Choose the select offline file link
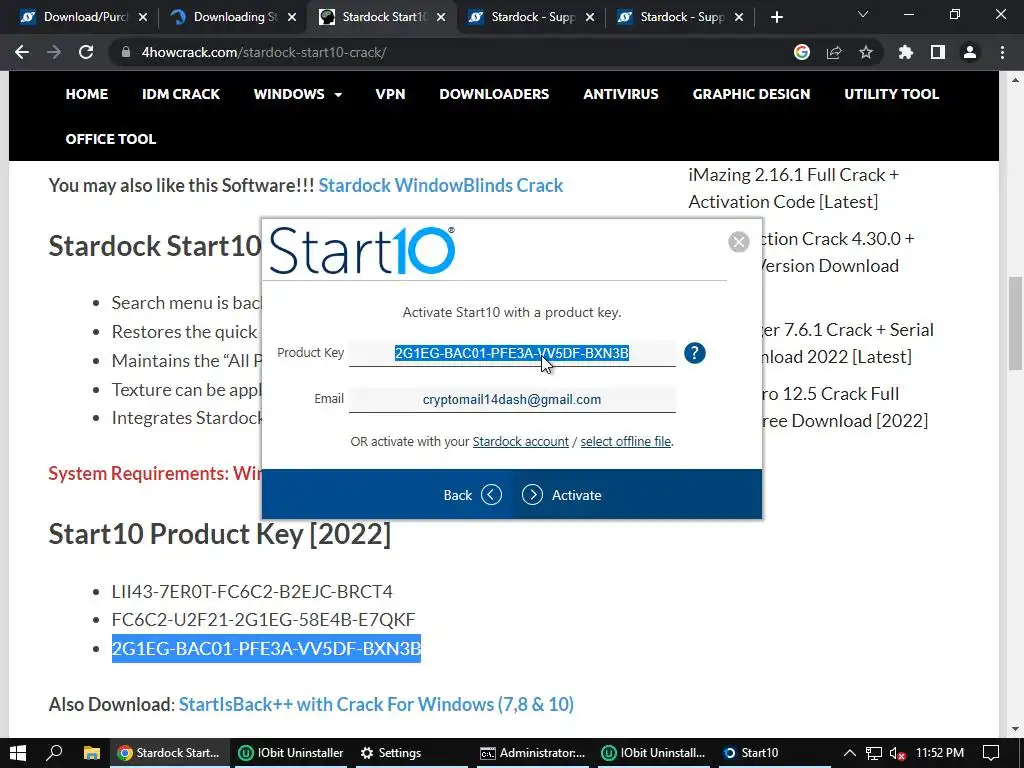The height and width of the screenshot is (768, 1024). click(626, 441)
